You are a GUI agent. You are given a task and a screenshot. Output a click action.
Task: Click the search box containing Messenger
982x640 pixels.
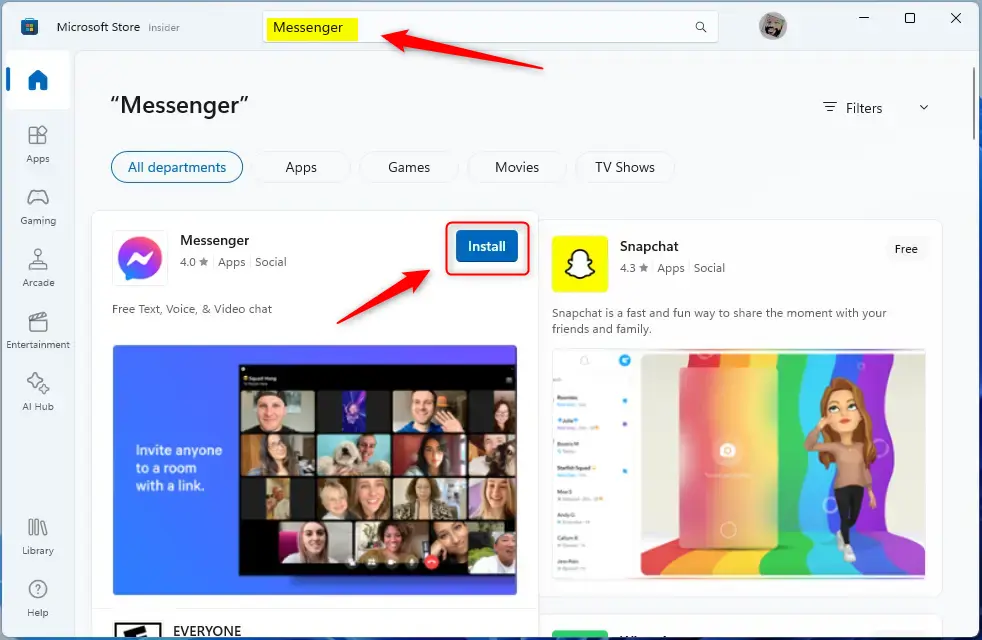click(x=490, y=27)
